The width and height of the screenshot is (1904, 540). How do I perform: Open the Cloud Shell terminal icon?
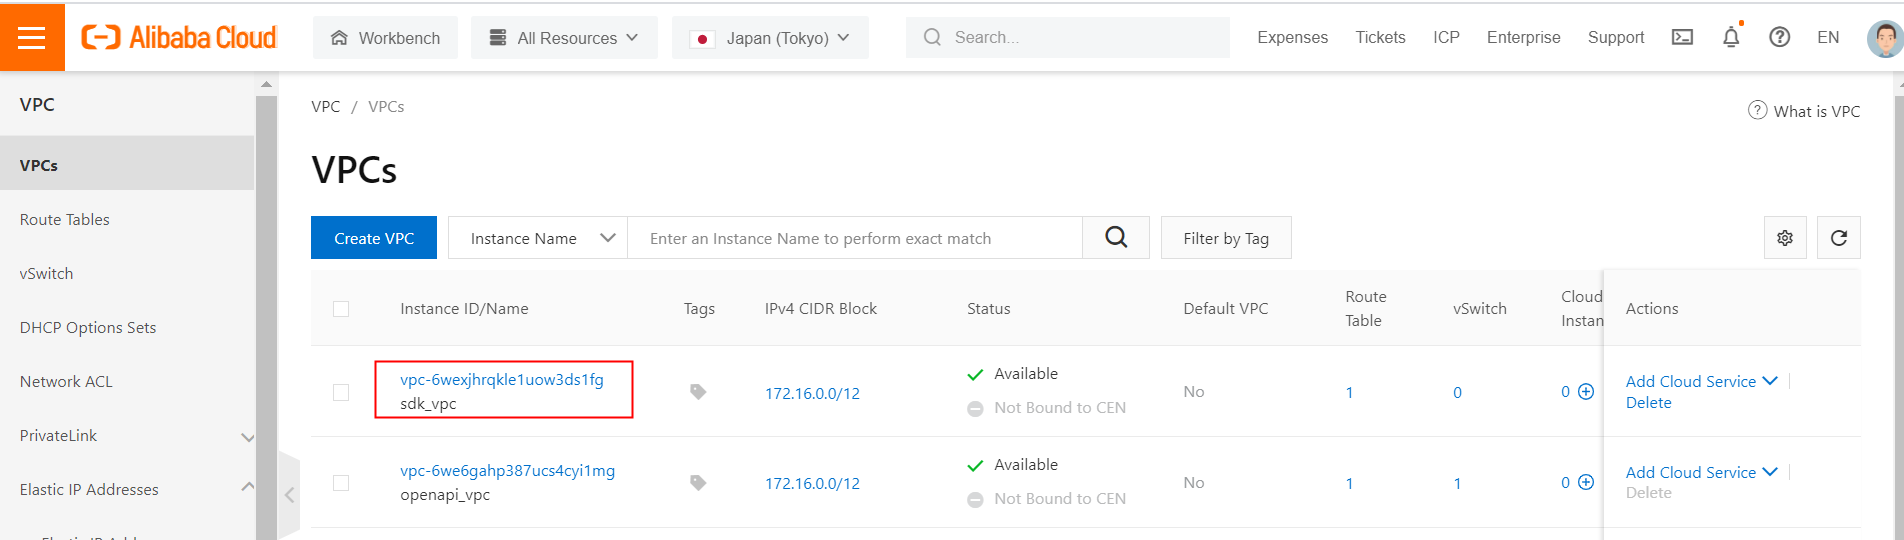[1682, 37]
